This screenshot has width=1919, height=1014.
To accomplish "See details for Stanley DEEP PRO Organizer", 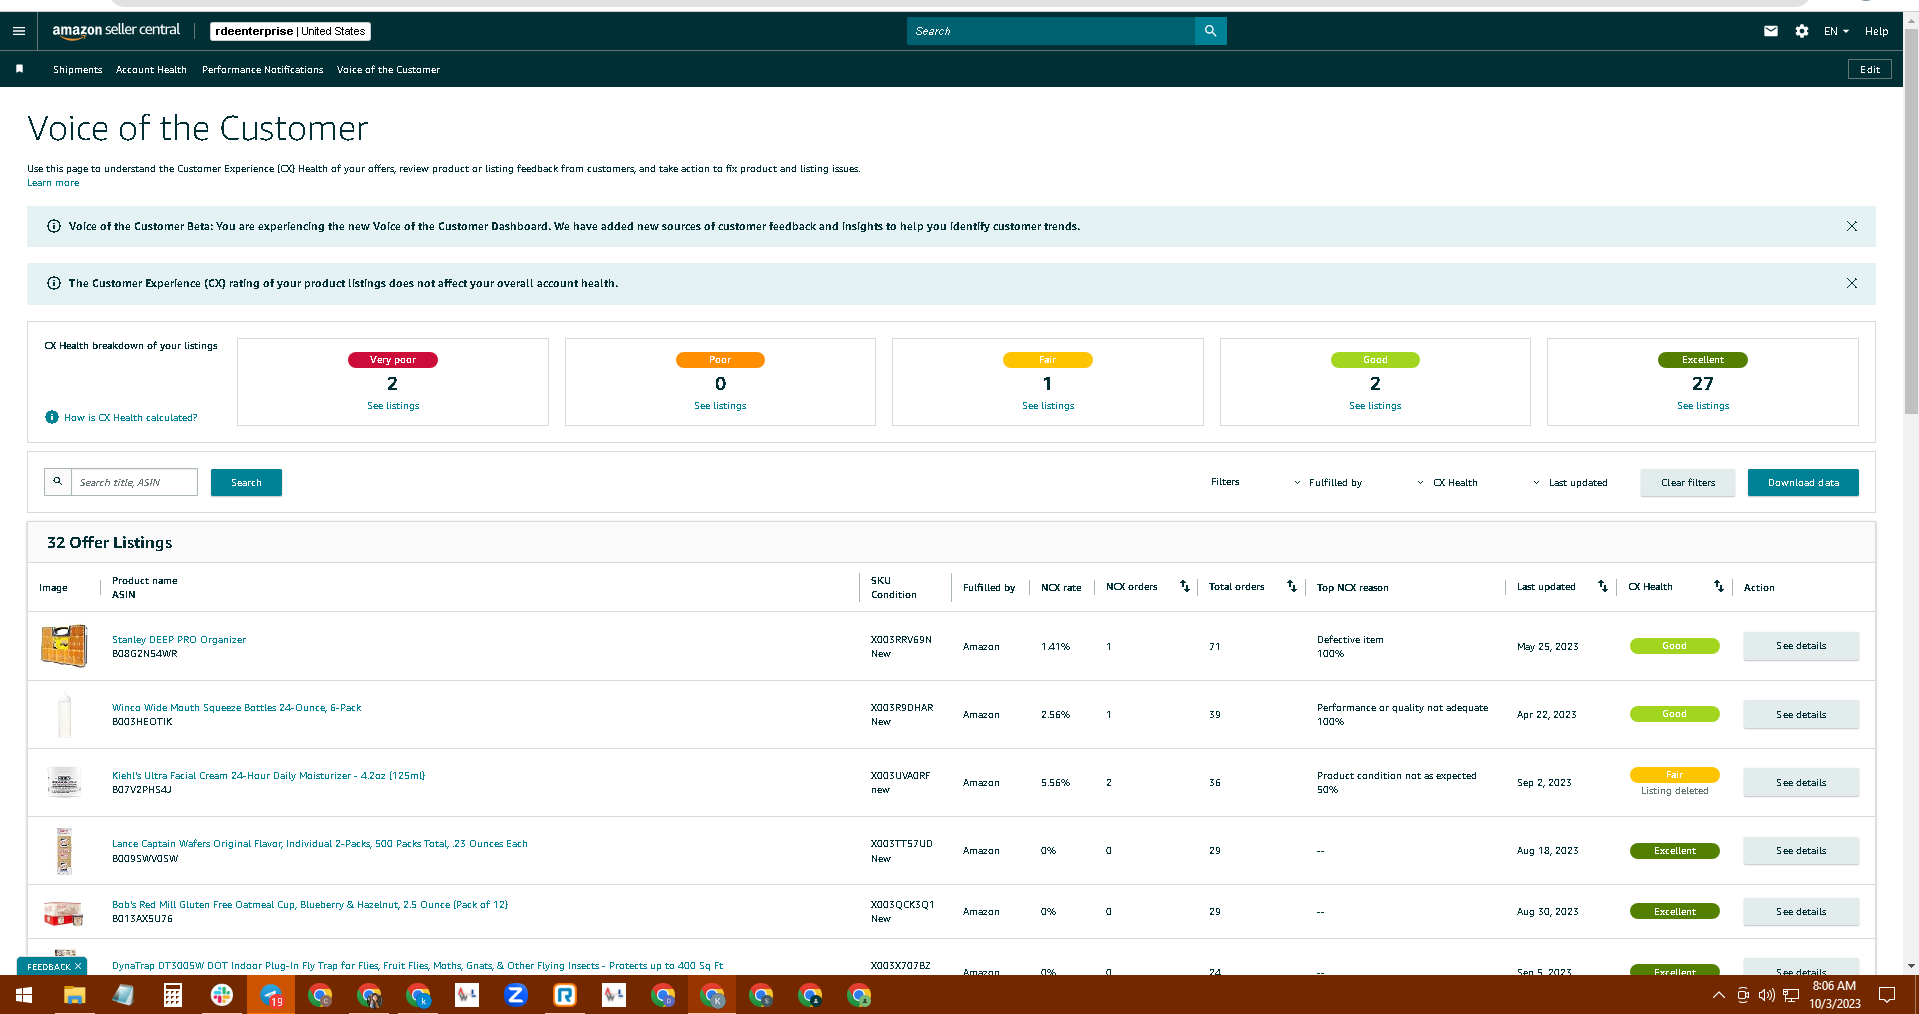I will (x=1801, y=646).
